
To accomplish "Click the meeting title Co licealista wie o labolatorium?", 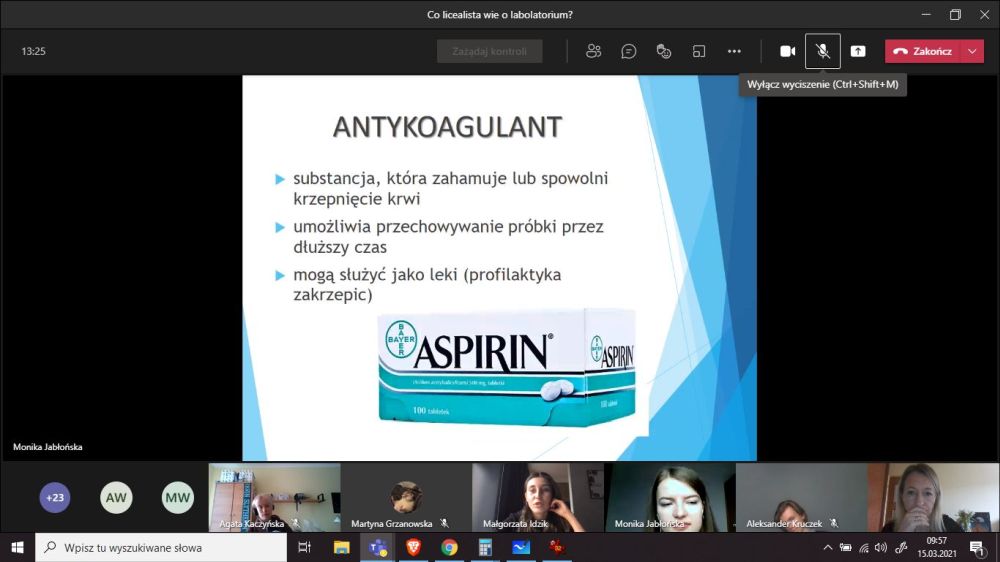I will 500,15.
